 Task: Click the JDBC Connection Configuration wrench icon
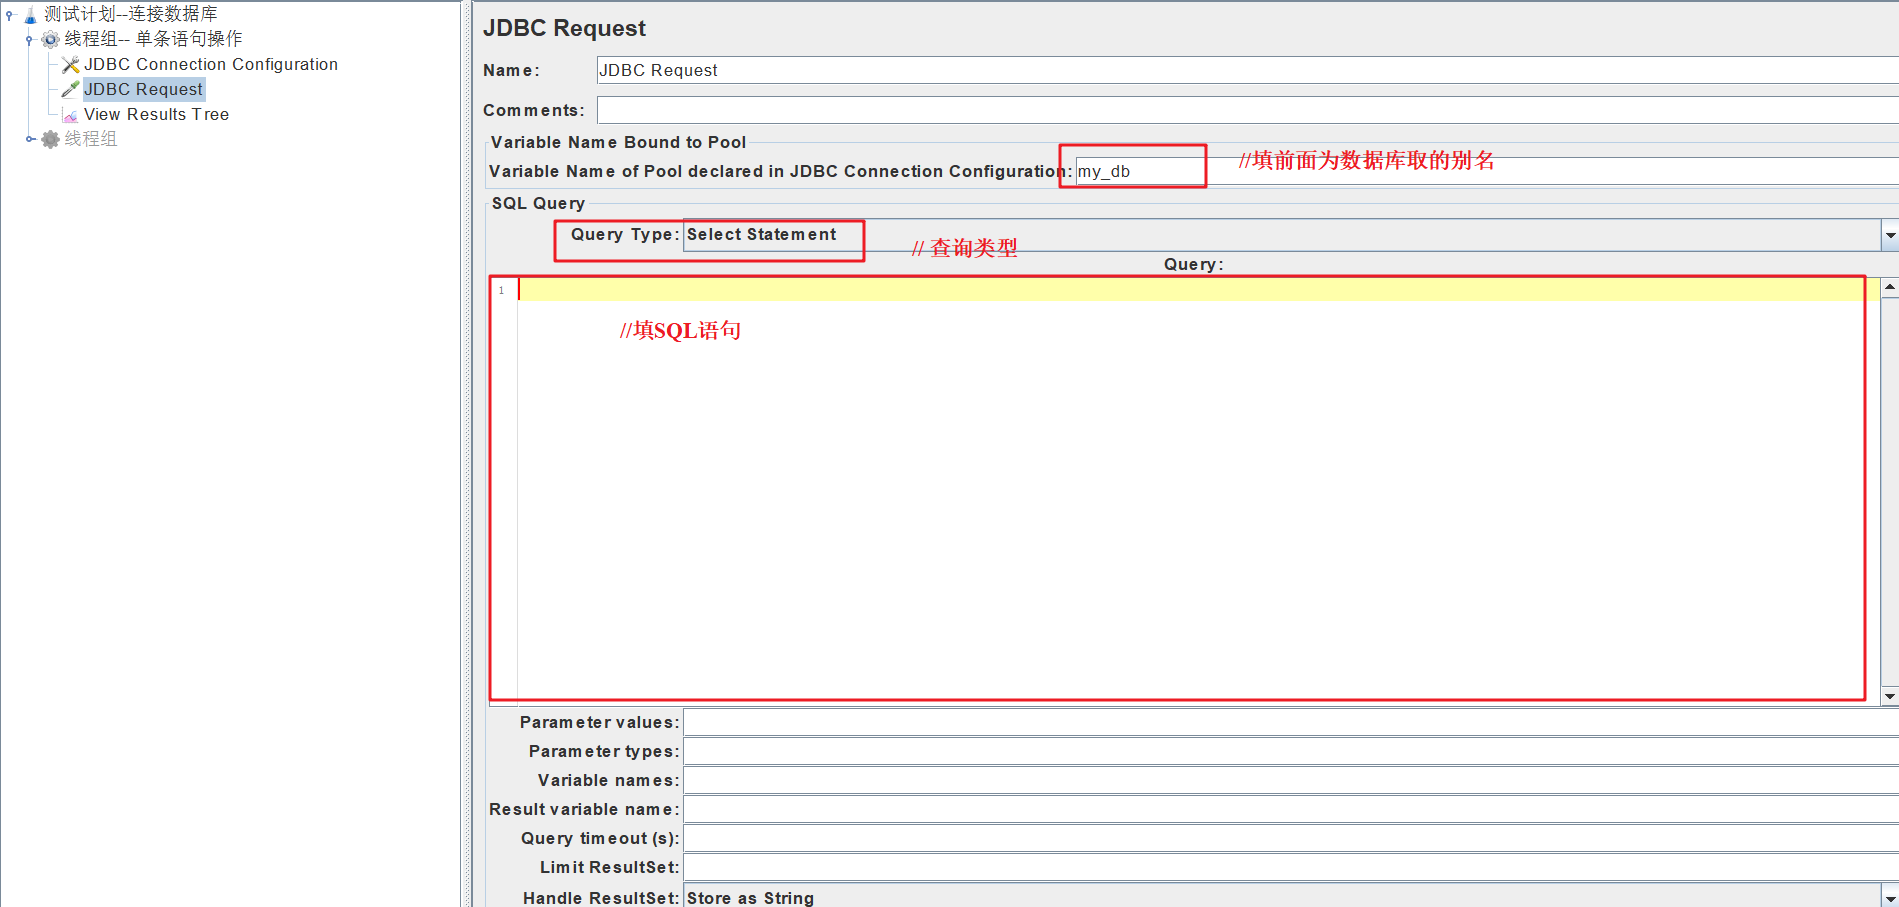pyautogui.click(x=70, y=65)
